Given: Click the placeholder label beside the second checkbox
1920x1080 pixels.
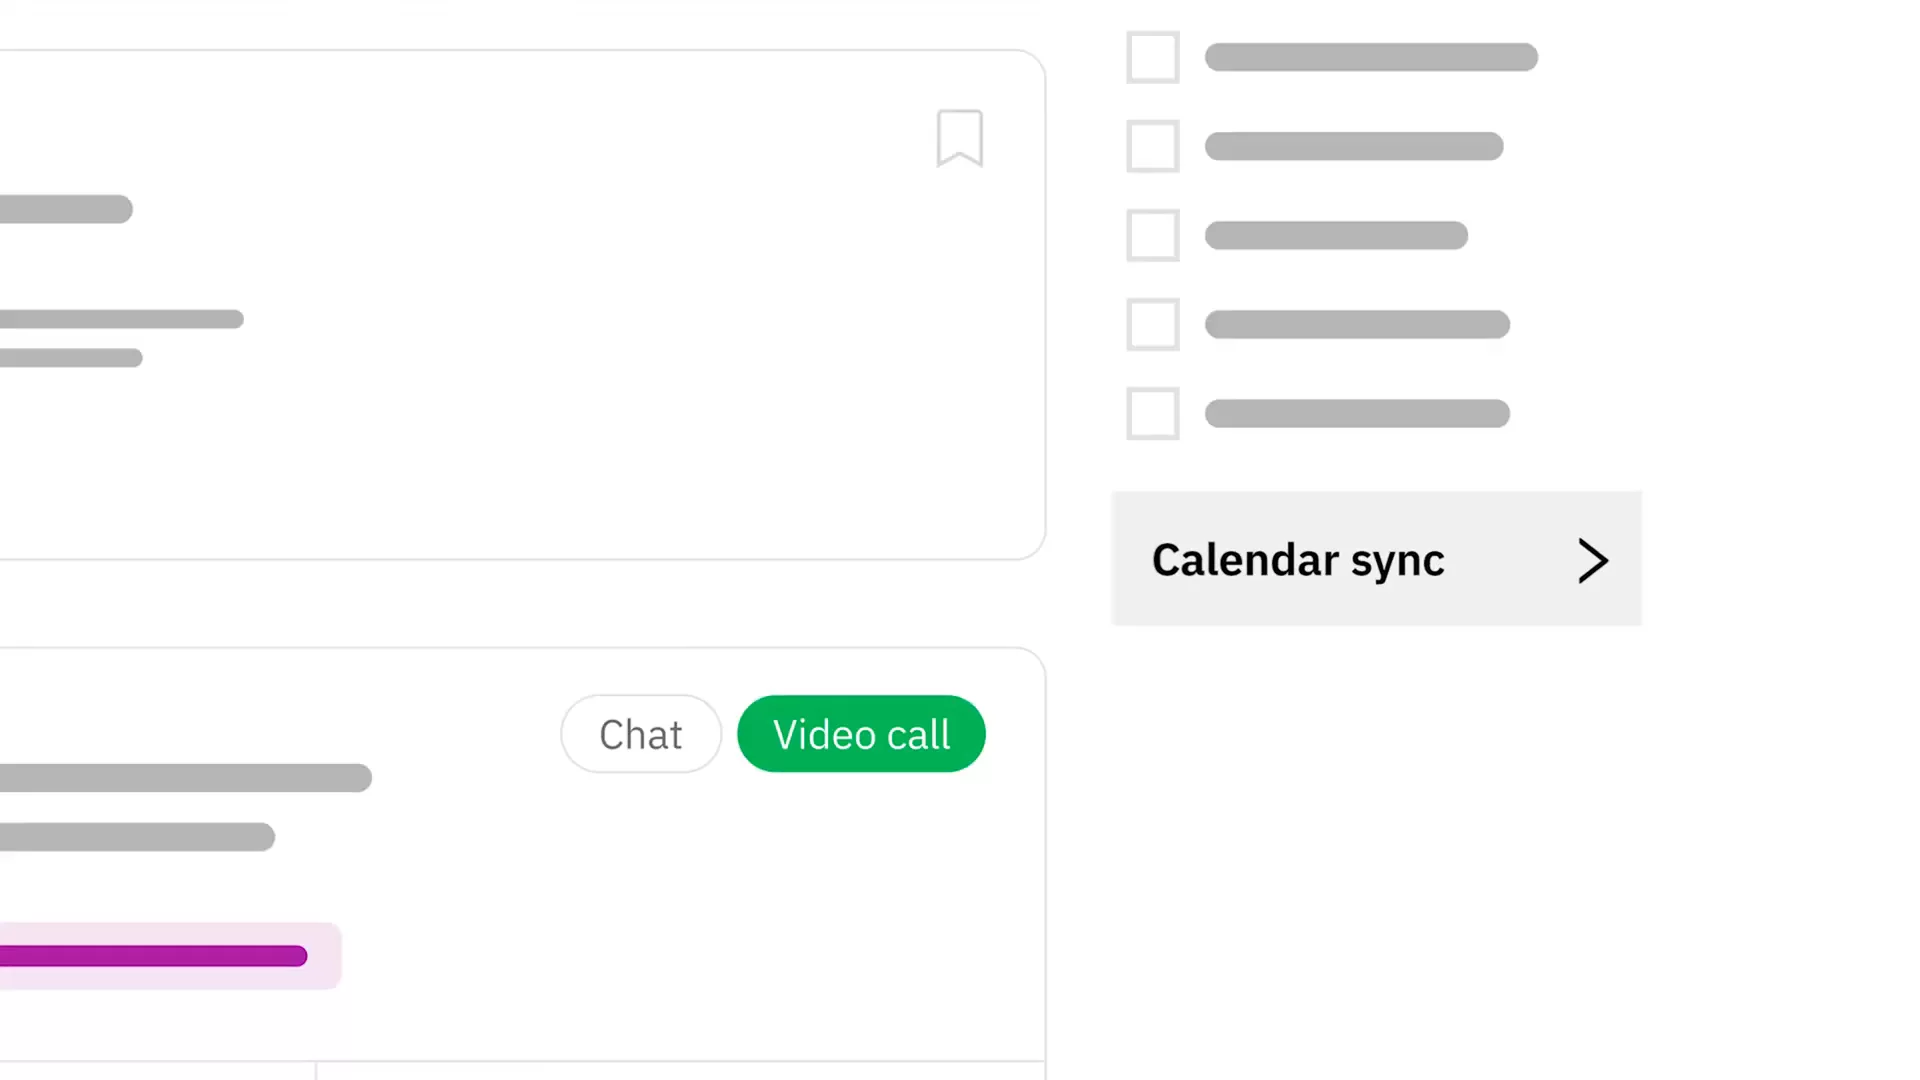Looking at the screenshot, I should [1353, 146].
